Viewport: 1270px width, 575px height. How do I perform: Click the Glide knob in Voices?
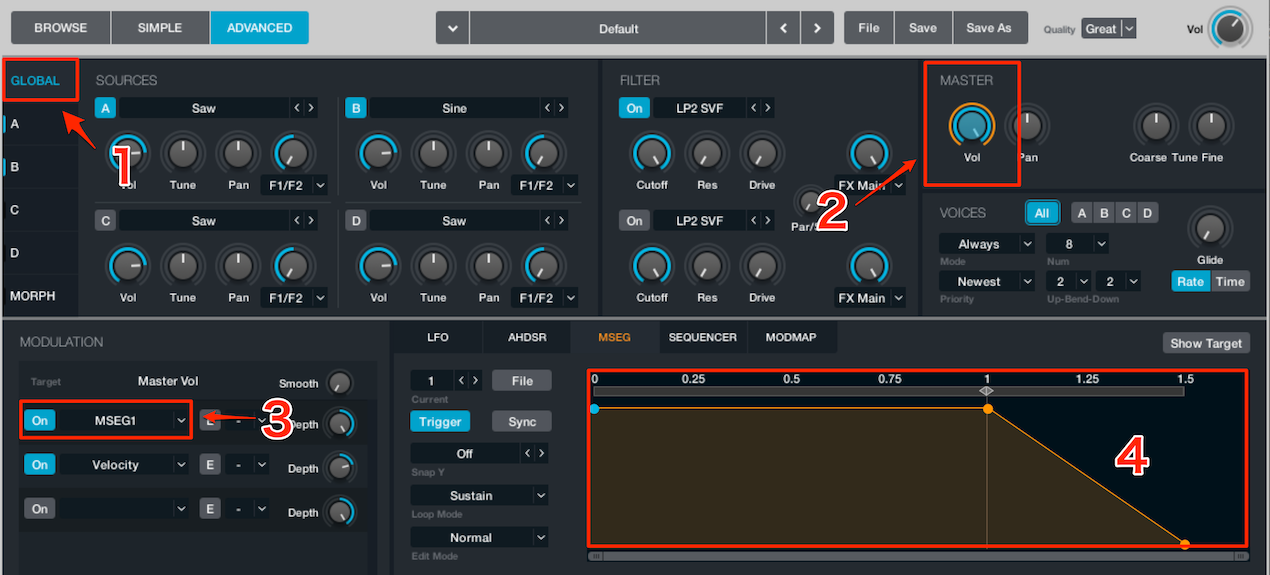point(1209,230)
